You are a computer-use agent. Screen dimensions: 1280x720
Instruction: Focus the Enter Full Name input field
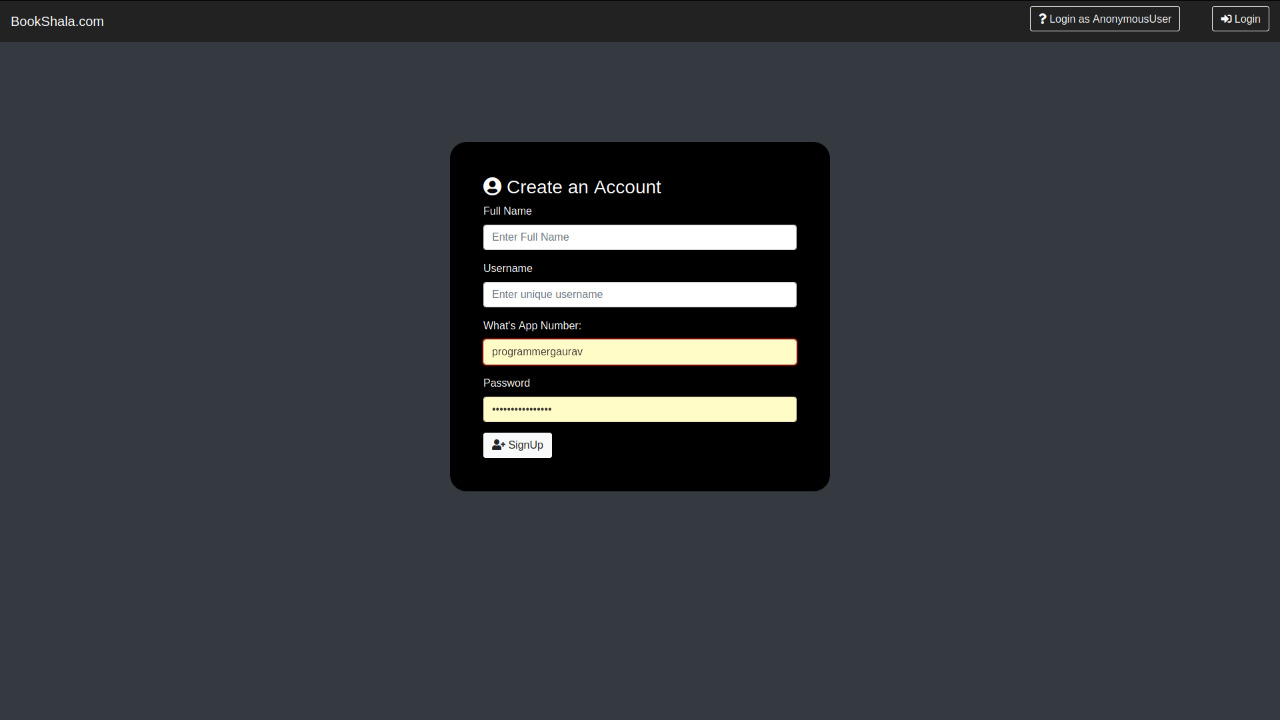(x=640, y=237)
